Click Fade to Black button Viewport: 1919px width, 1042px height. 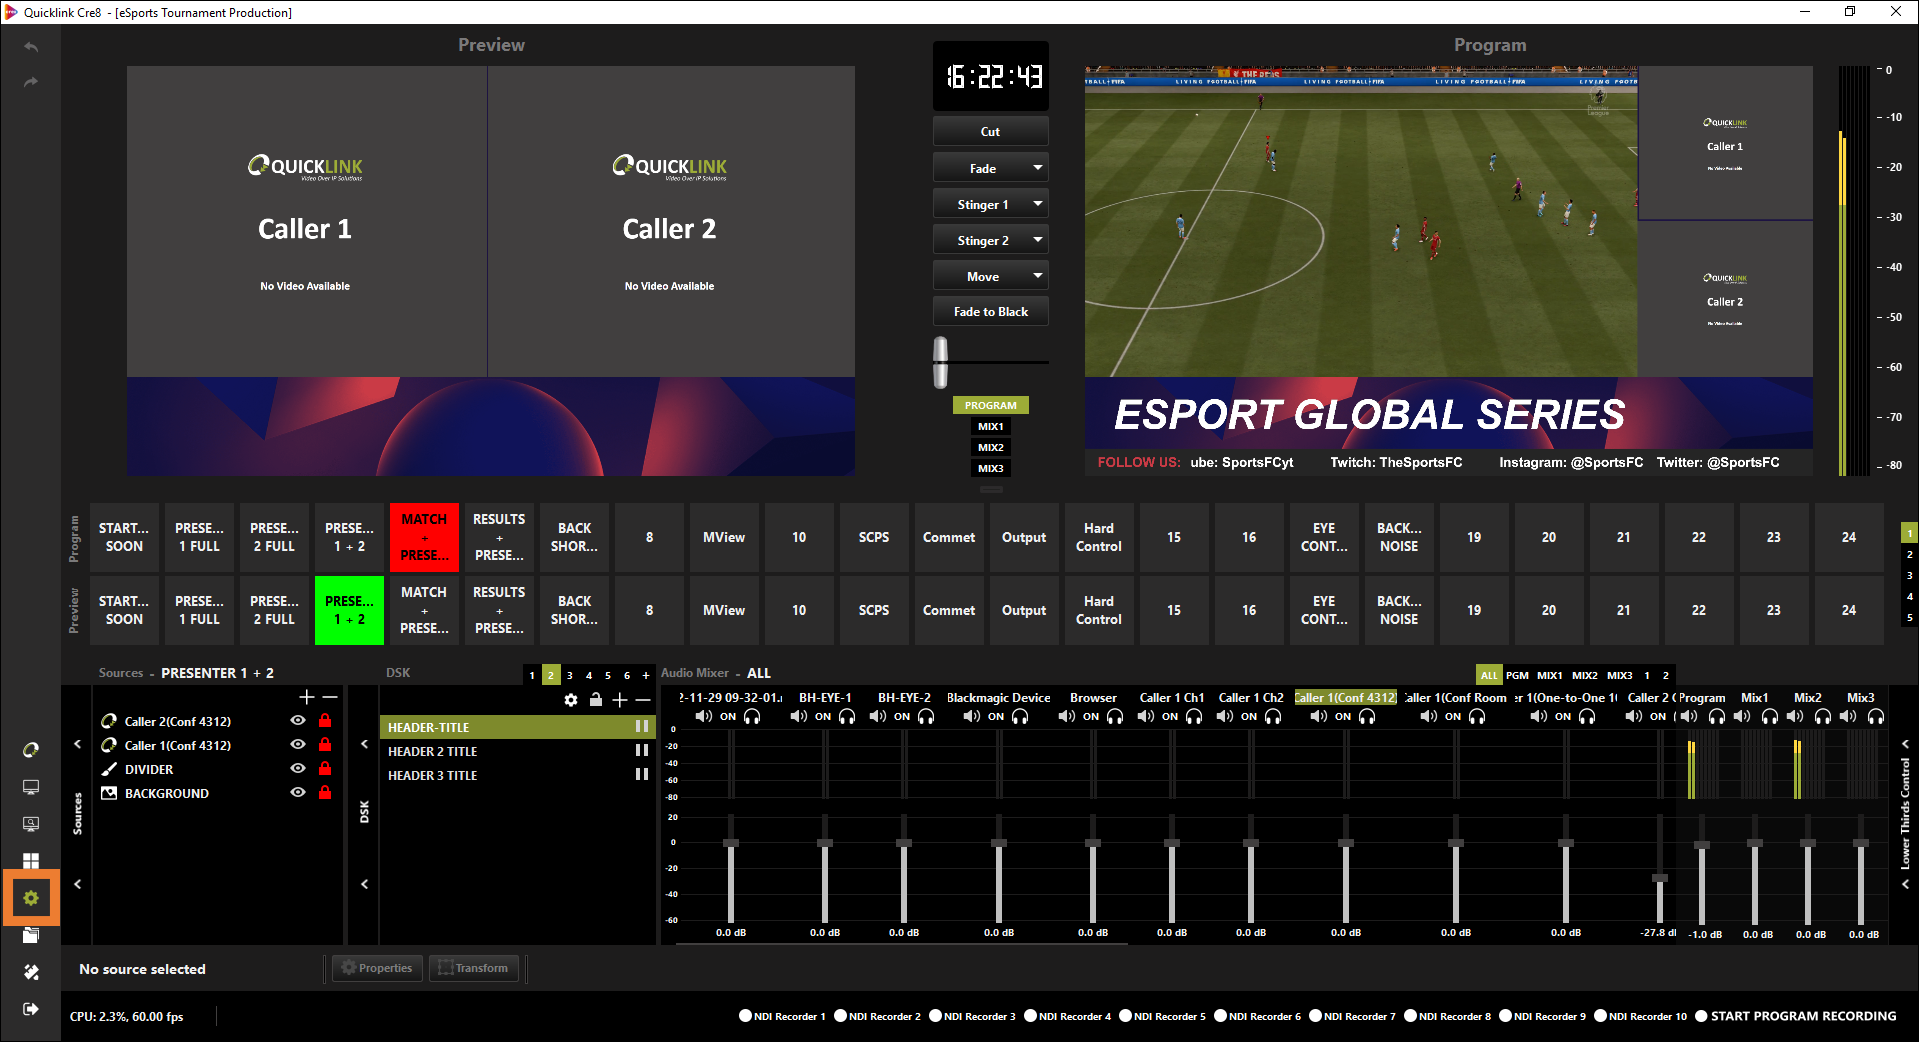point(990,312)
